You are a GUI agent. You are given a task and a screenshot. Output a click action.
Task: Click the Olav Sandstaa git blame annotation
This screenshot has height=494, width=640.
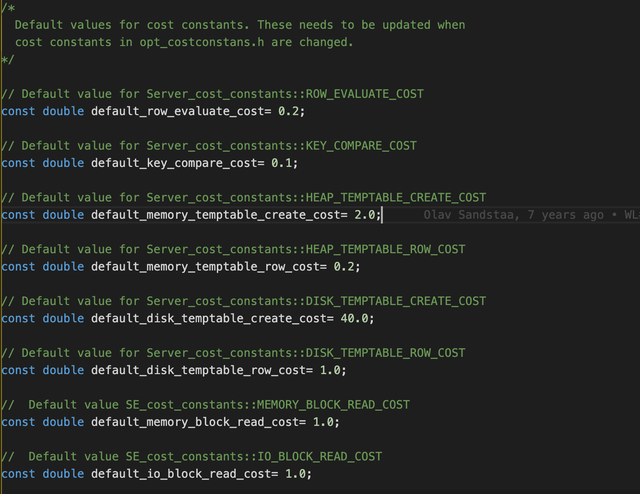(512, 215)
